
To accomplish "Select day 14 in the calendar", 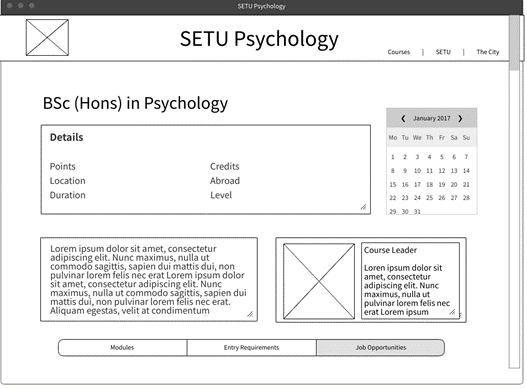I will tap(466, 171).
